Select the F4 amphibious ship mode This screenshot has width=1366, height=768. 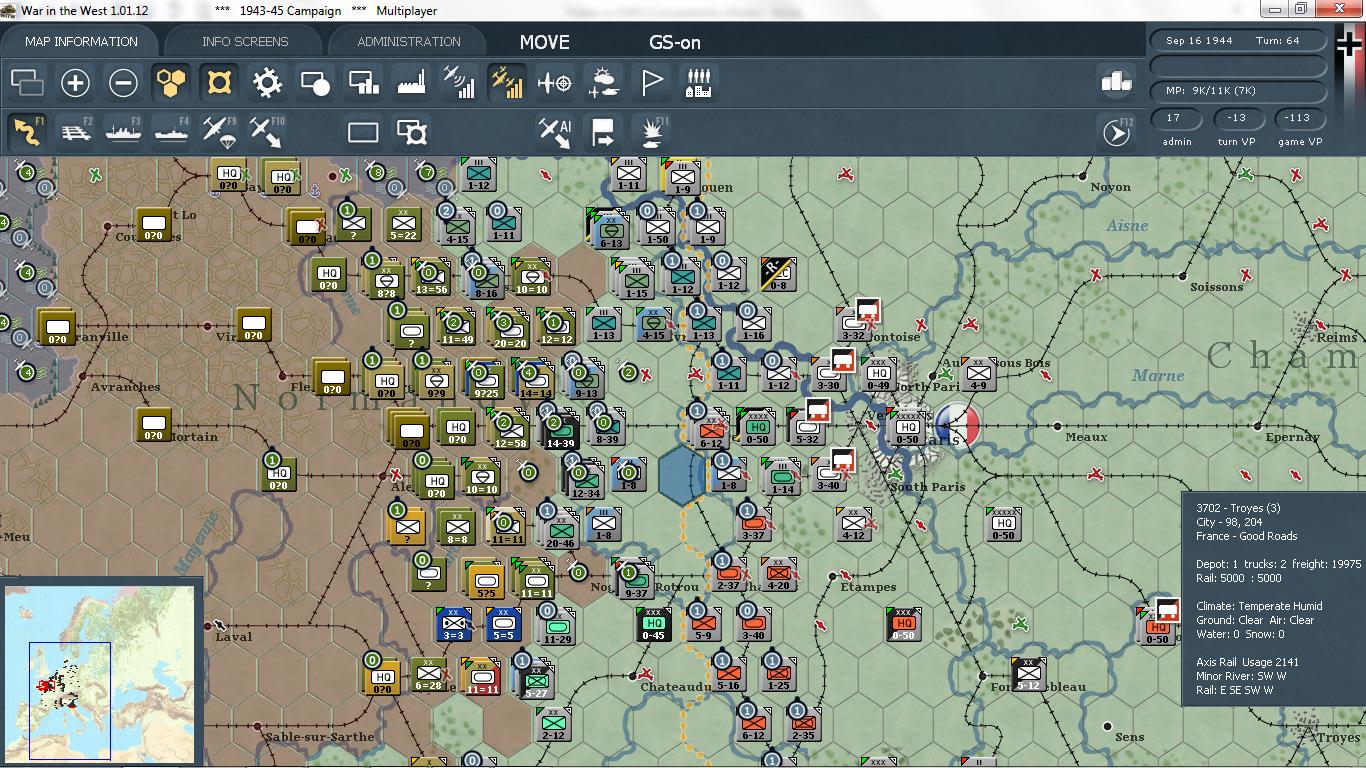[x=171, y=131]
